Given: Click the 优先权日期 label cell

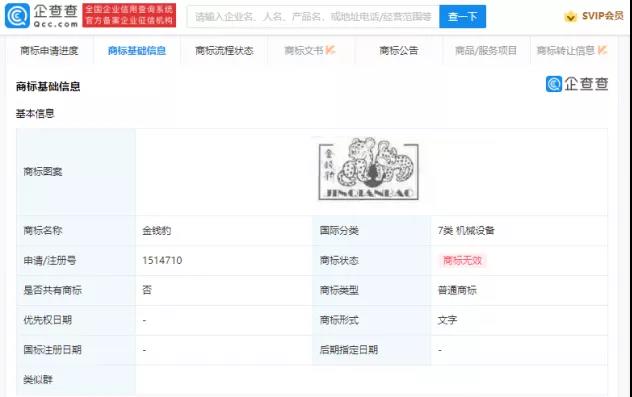Looking at the screenshot, I should pos(76,320).
